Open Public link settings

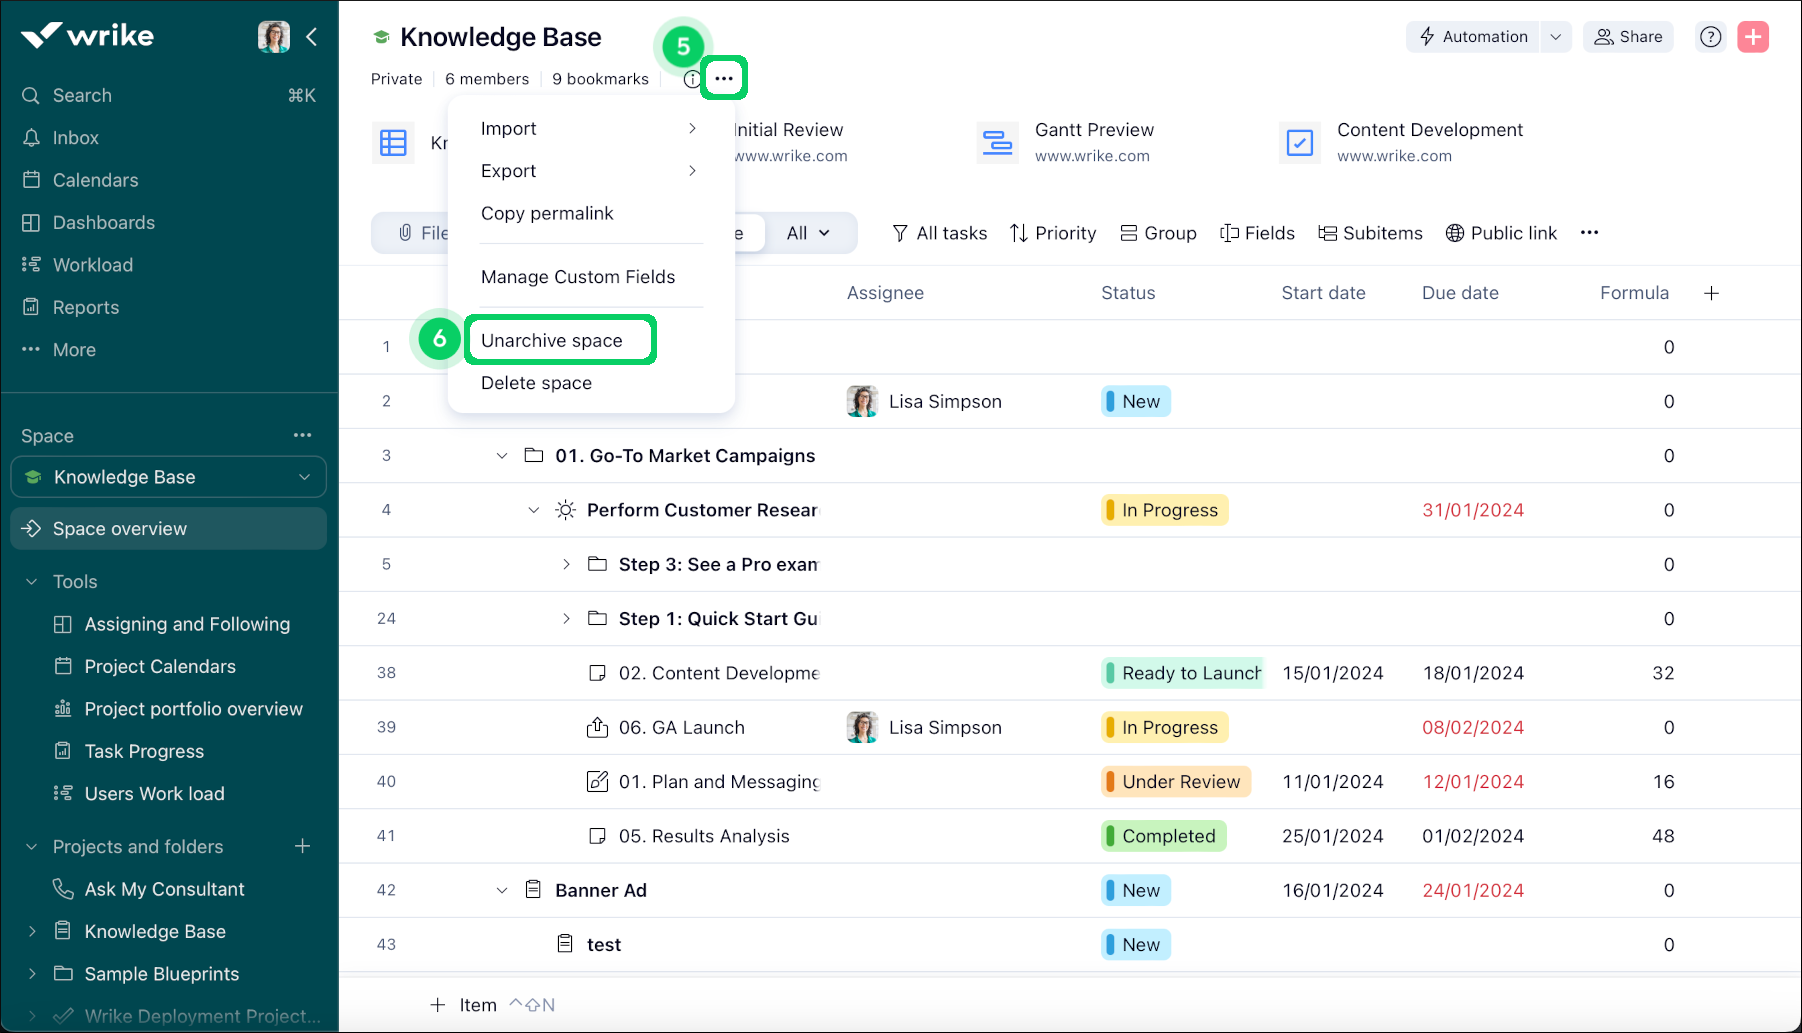[1501, 233]
